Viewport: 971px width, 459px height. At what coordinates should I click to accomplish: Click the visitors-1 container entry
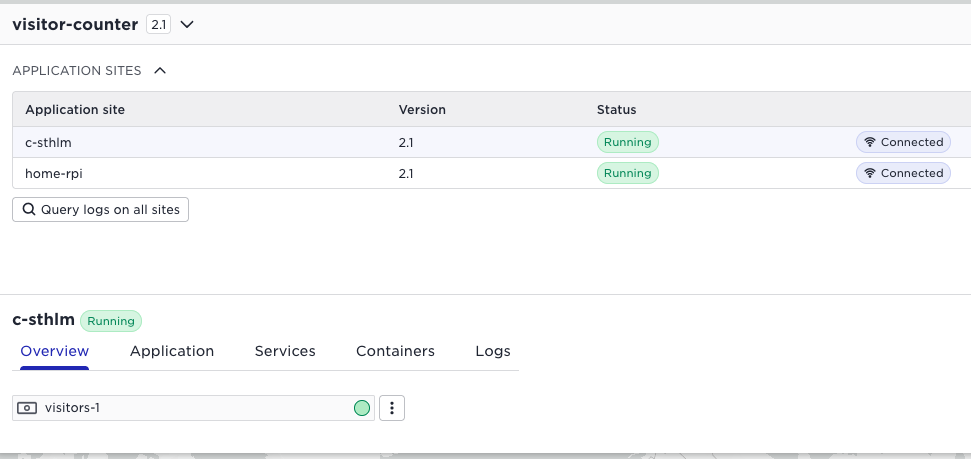[x=180, y=408]
